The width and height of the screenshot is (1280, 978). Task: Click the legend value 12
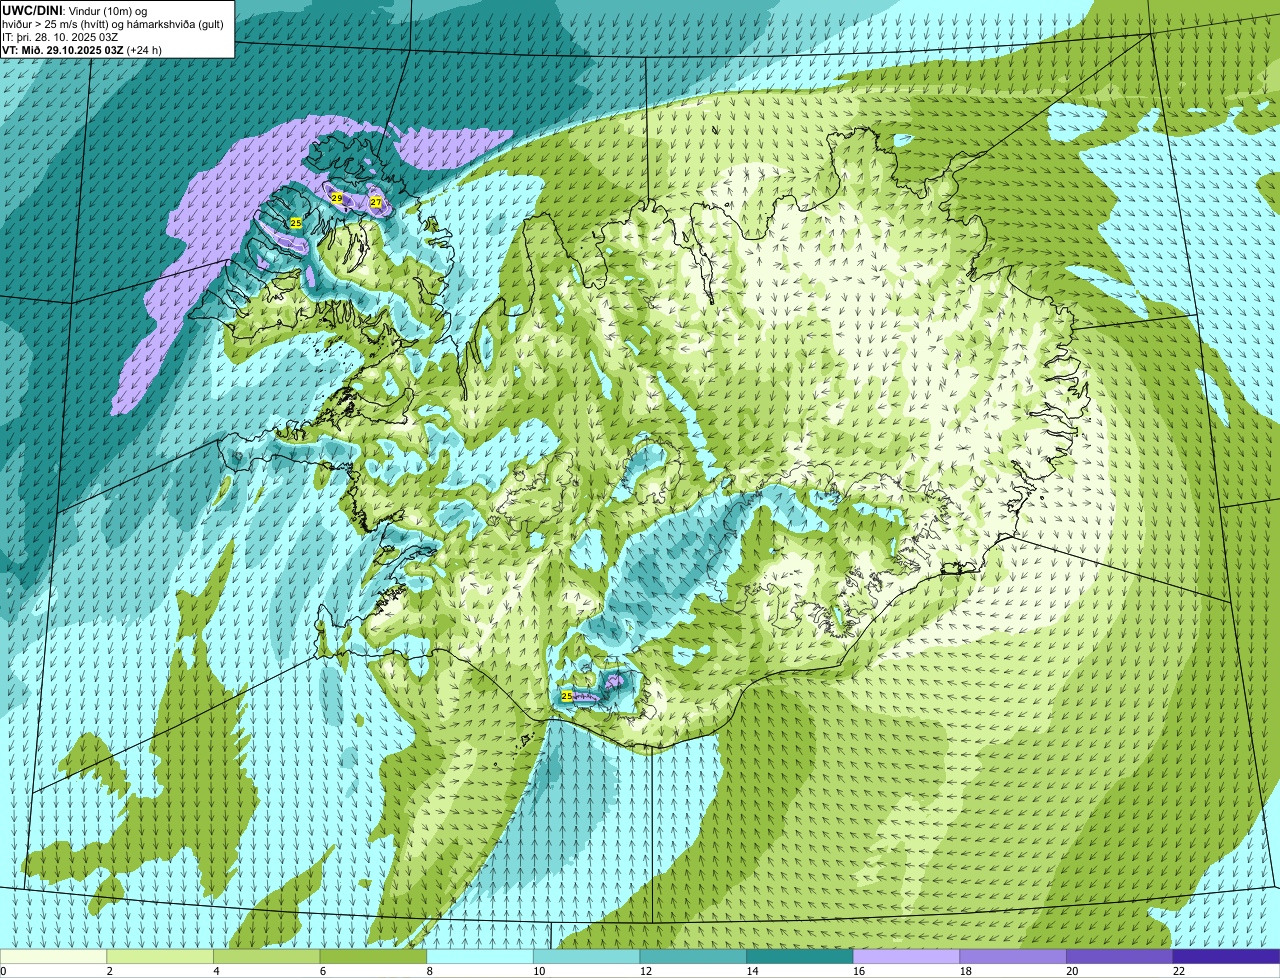click(646, 971)
